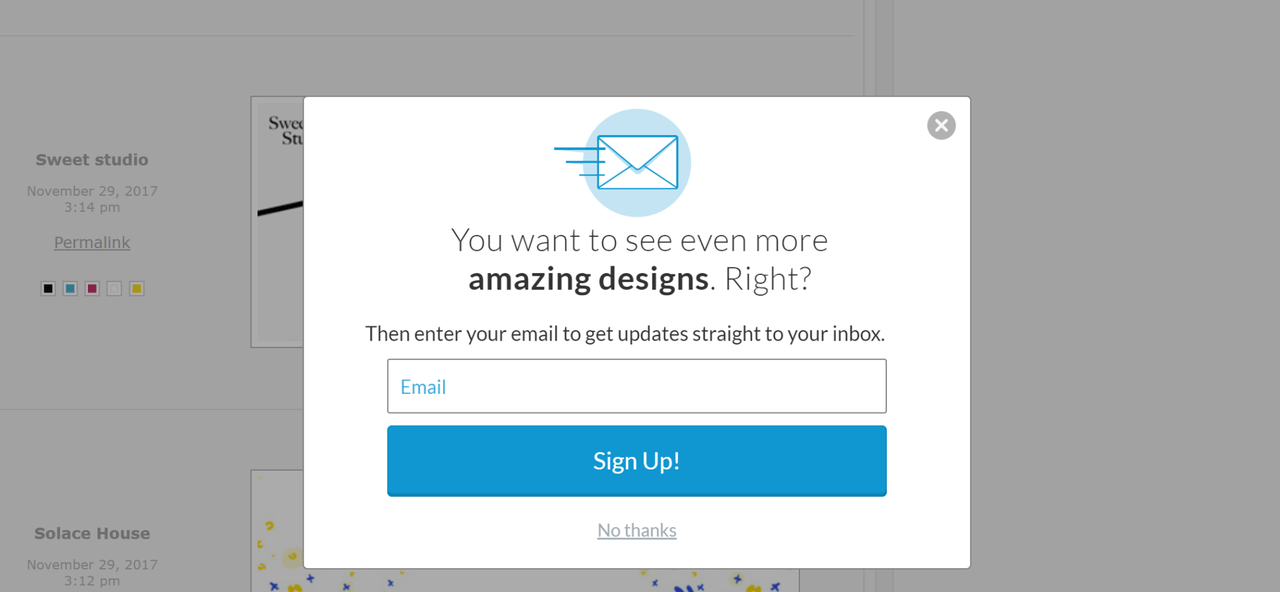
Task: Open the Solace House post title
Action: tap(92, 534)
